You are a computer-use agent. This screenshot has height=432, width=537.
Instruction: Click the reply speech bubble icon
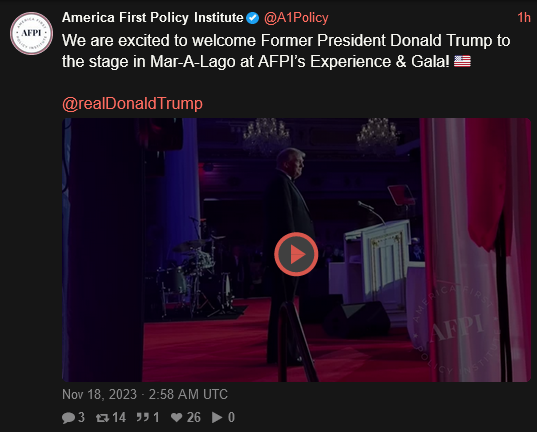click(68, 418)
